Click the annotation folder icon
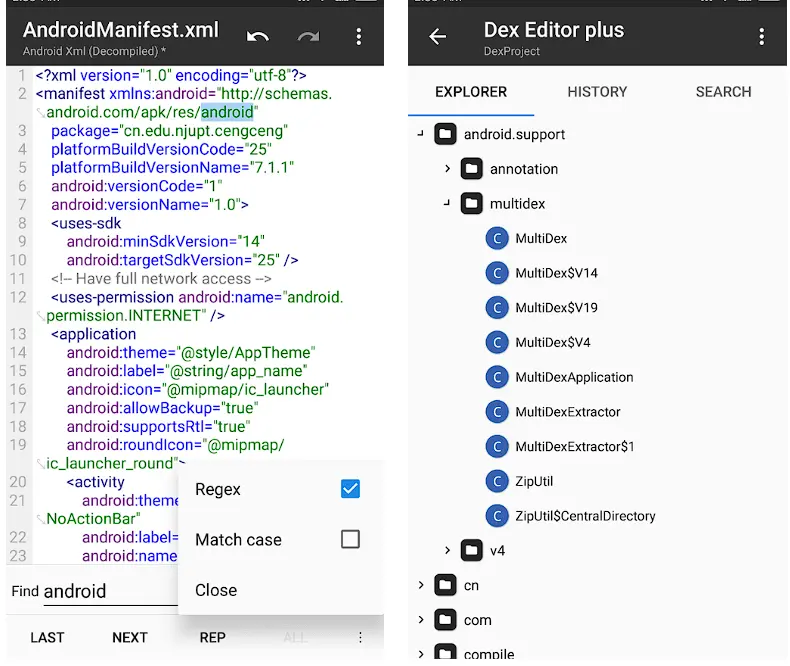The width and height of the screenshot is (790, 666). click(472, 169)
